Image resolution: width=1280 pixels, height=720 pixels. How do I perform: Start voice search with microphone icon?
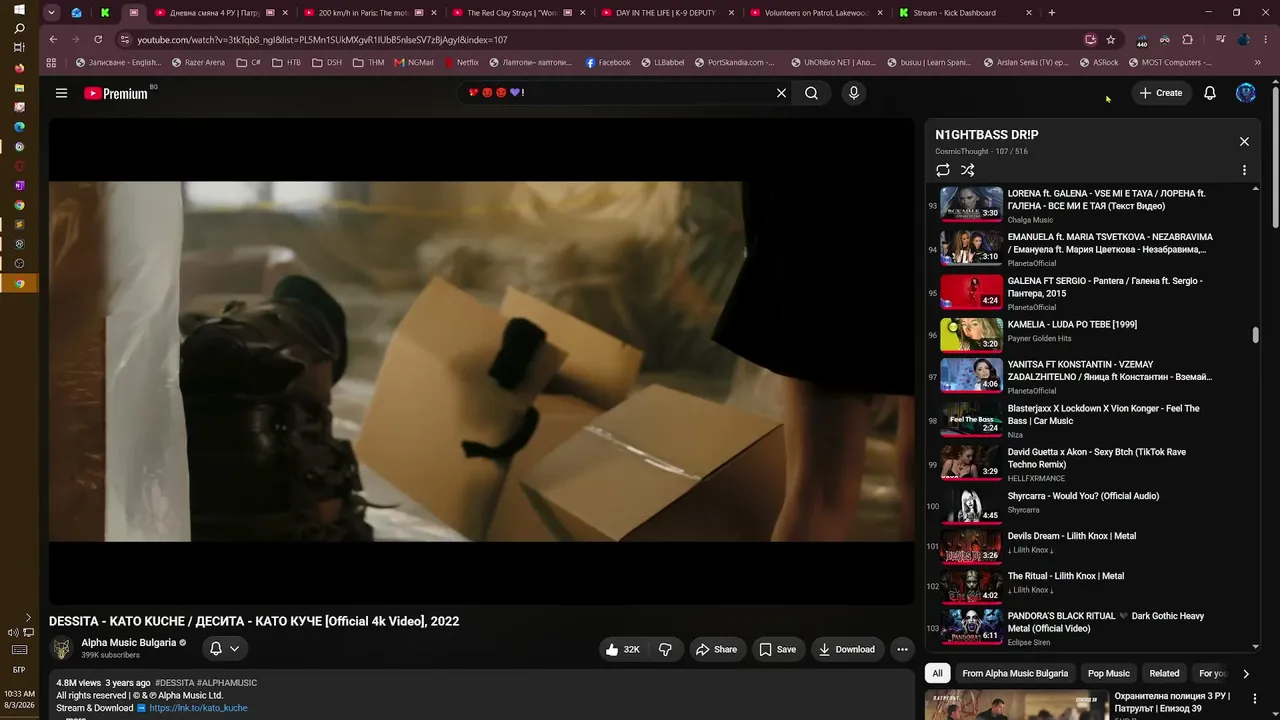[853, 93]
